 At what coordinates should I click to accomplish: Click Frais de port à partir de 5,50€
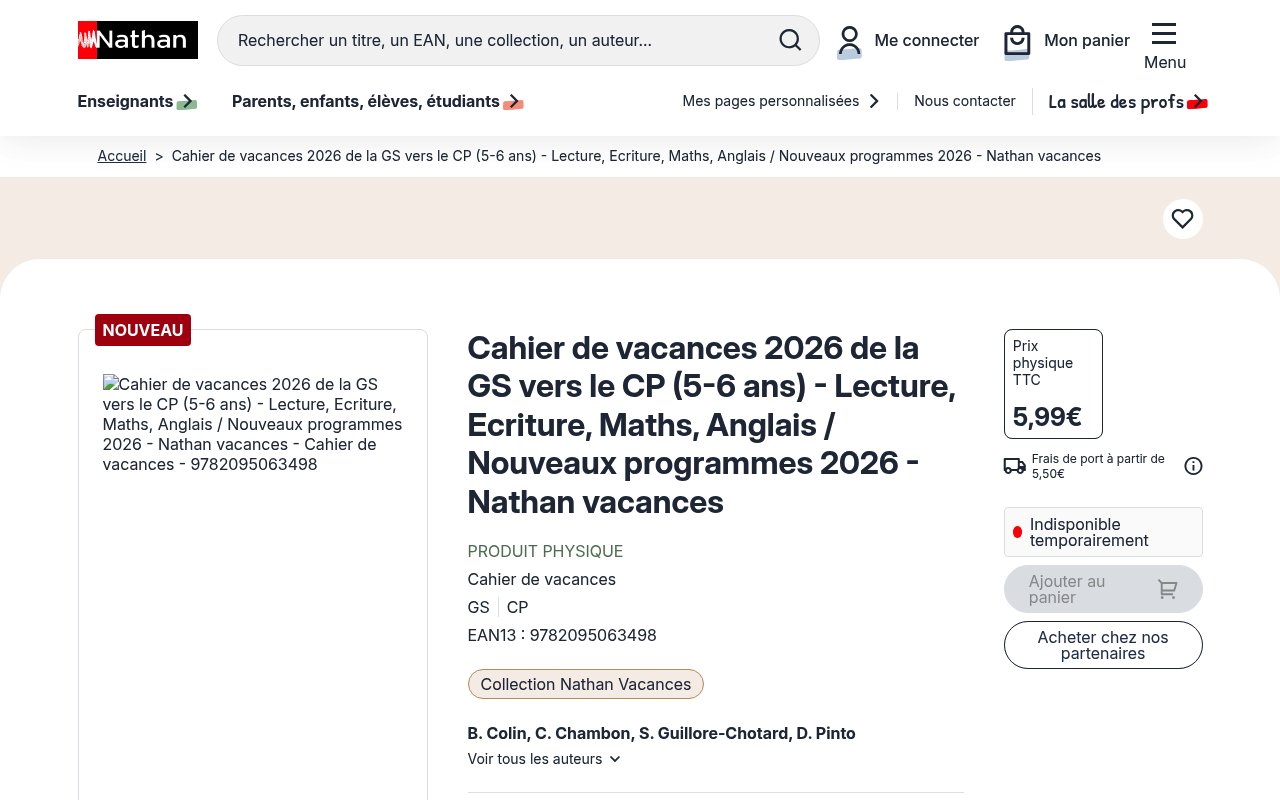pyautogui.click(x=1098, y=466)
